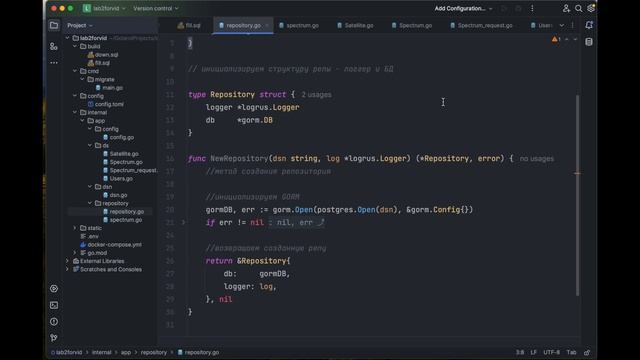
Task: Open the Project view selector dropdown
Action: click(80, 25)
